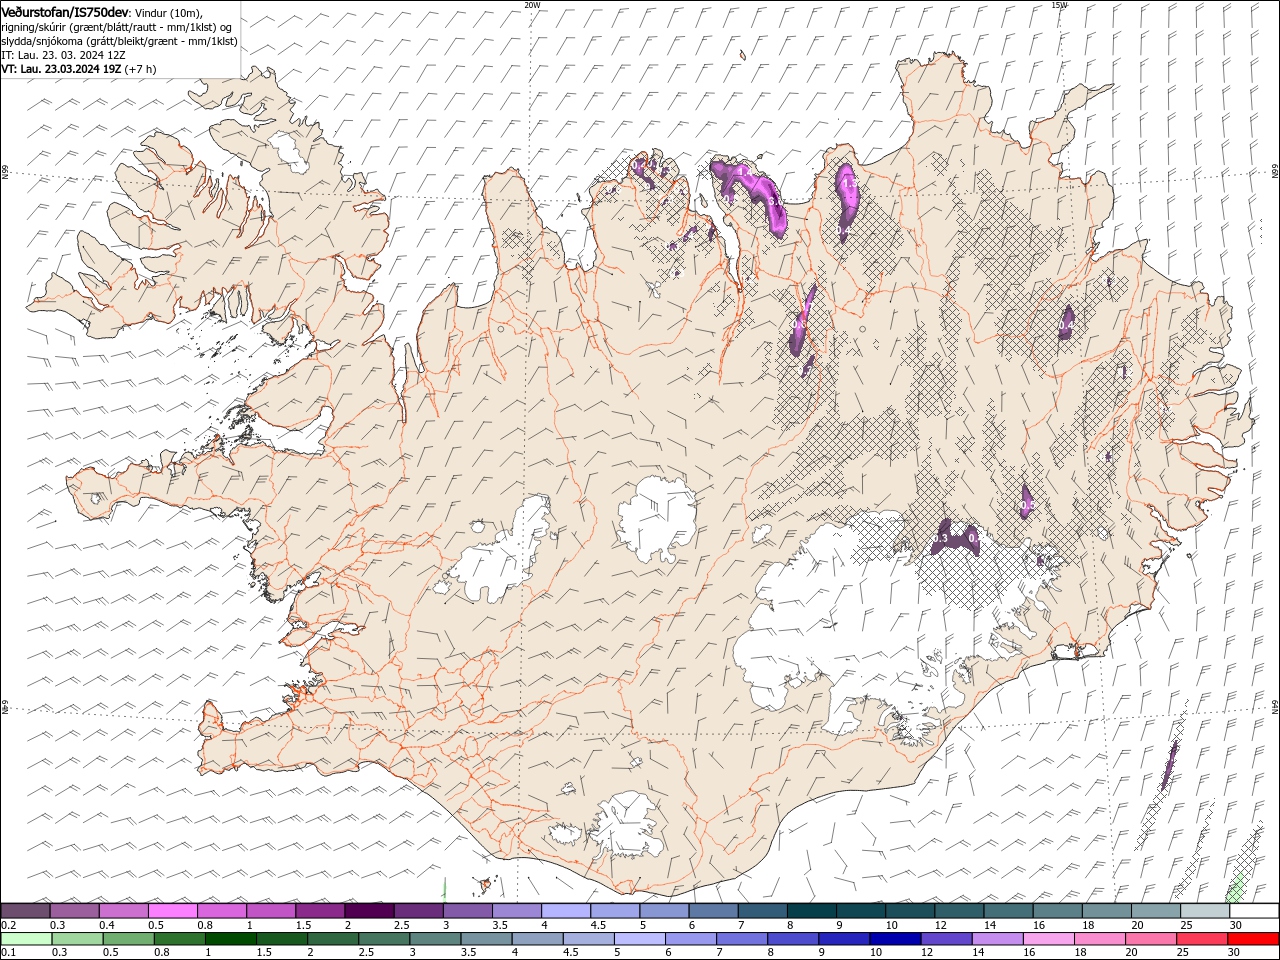The height and width of the screenshot is (960, 1280).
Task: Click the Veðurstofan/IS750dev title text
Action: (65, 11)
